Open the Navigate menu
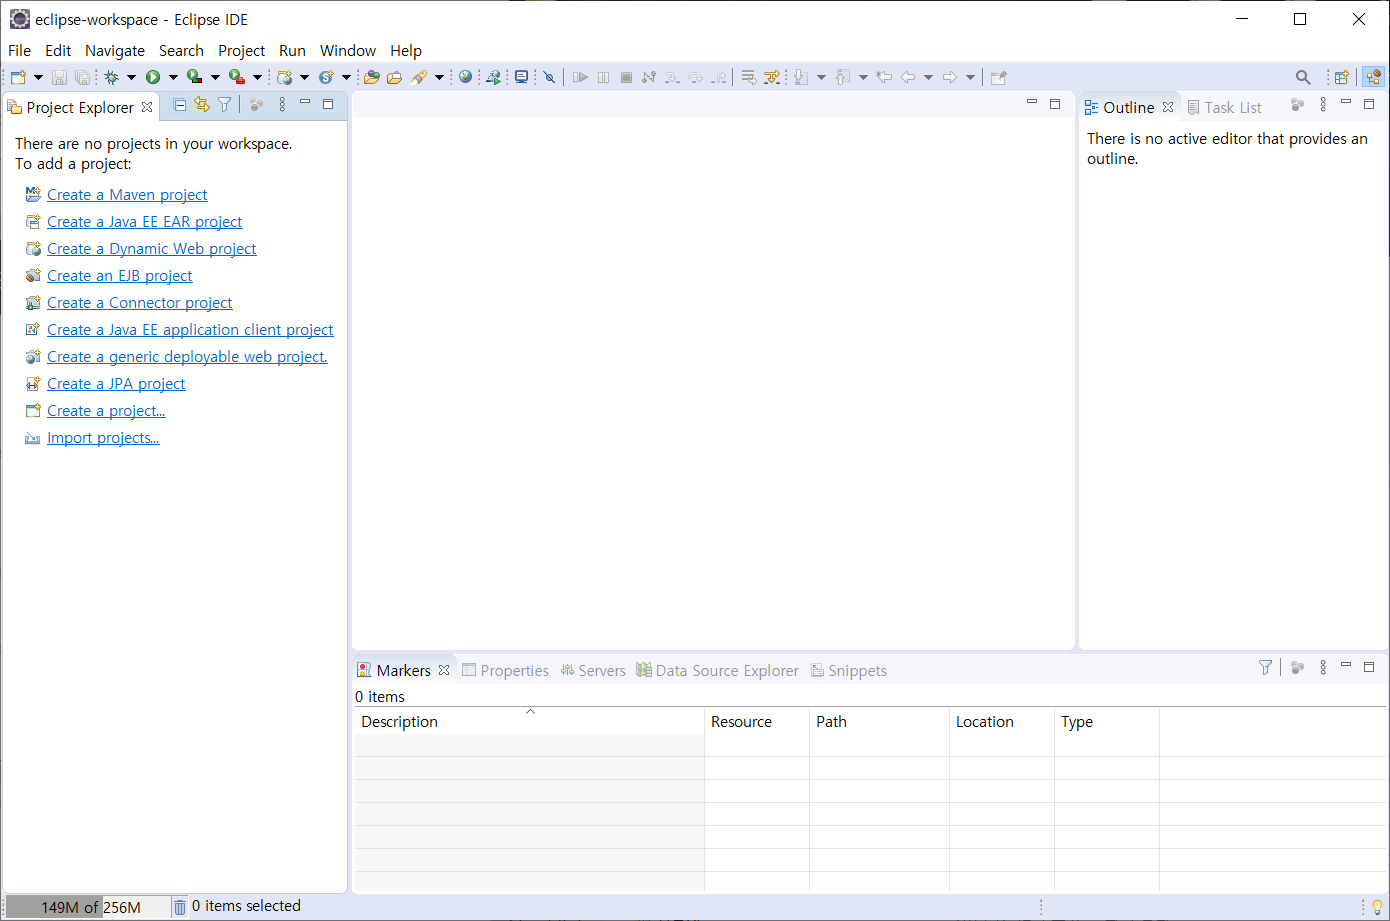 pos(115,50)
